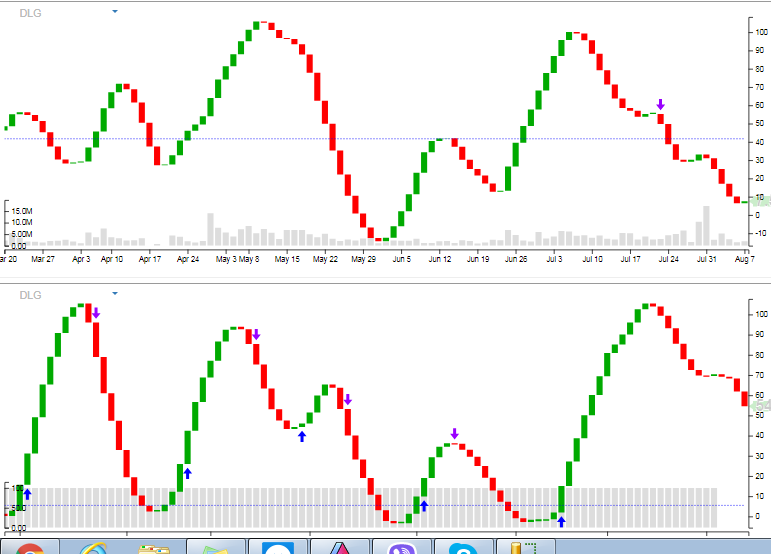Click the blue up arrow below the second bottom-chart rally
Image resolution: width=771 pixels, height=554 pixels.
coord(187,473)
